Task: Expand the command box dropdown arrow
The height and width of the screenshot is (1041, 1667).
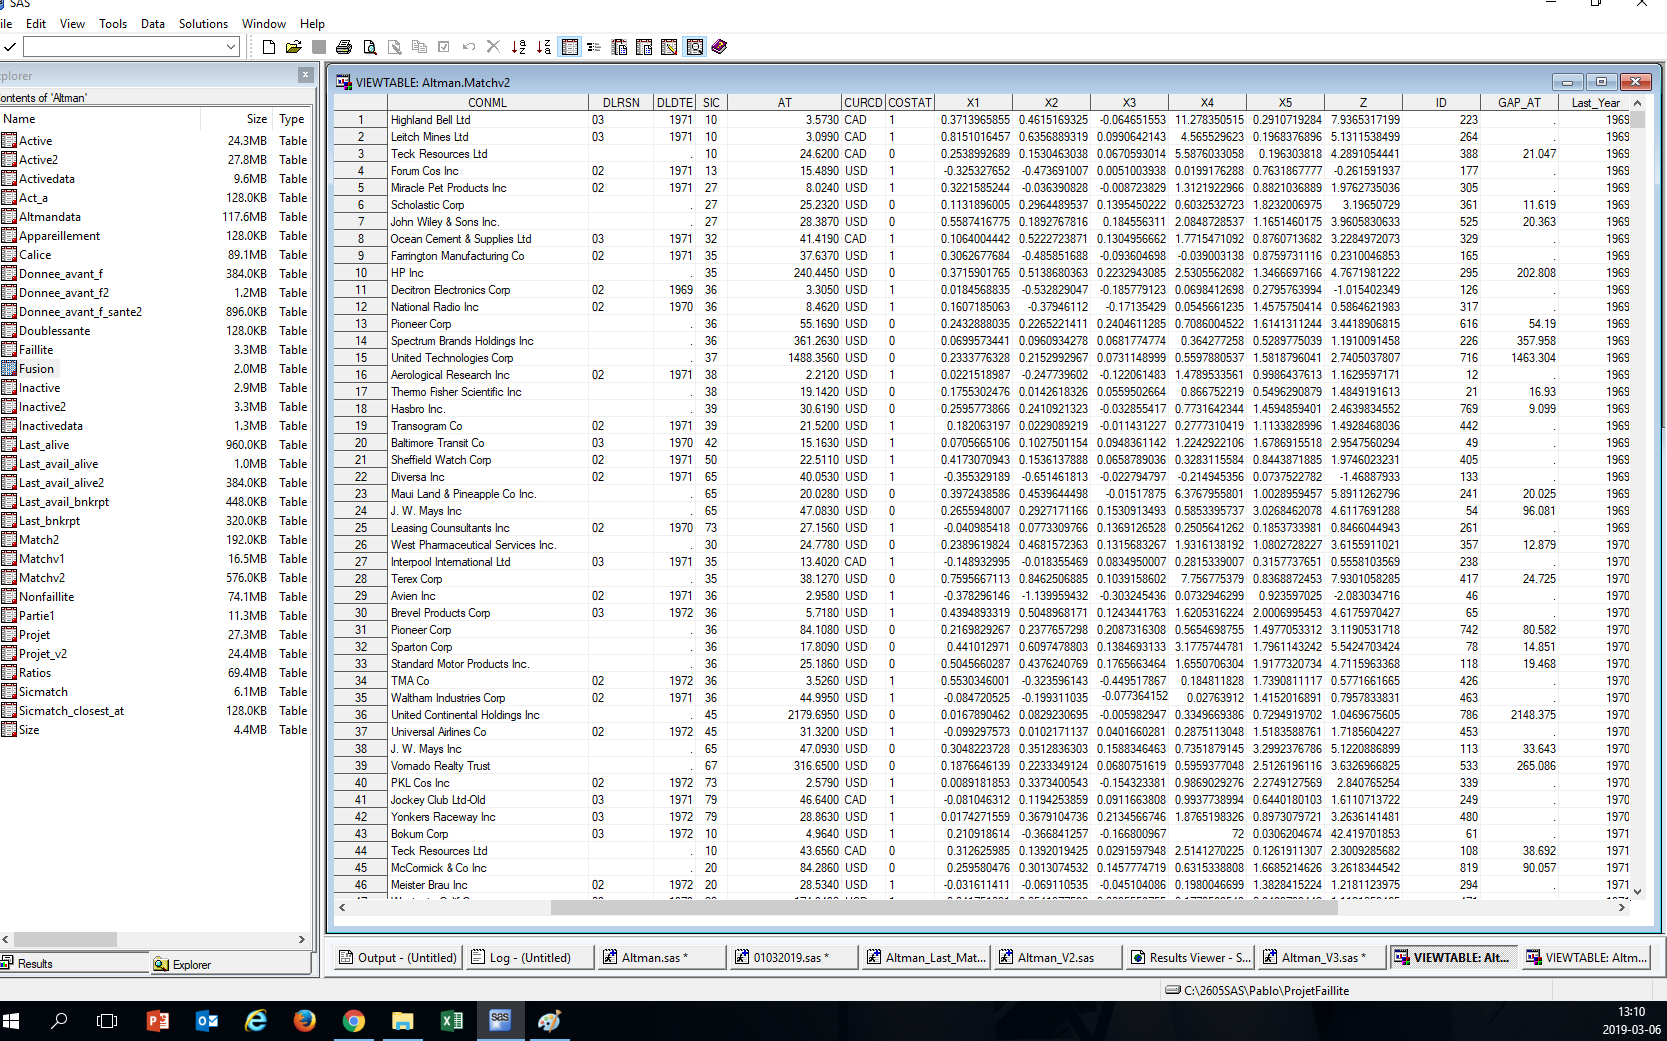Action: coord(231,47)
